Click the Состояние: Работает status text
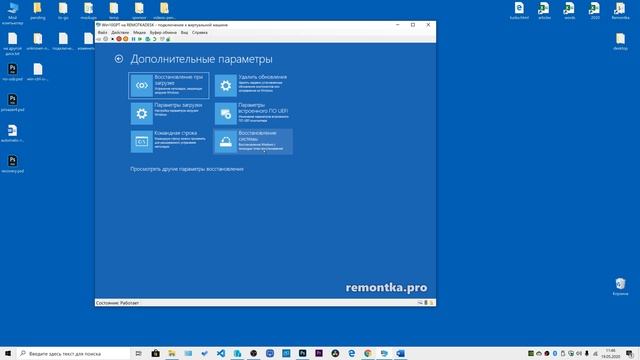Screen dimensions: 640x360 pos(118,303)
